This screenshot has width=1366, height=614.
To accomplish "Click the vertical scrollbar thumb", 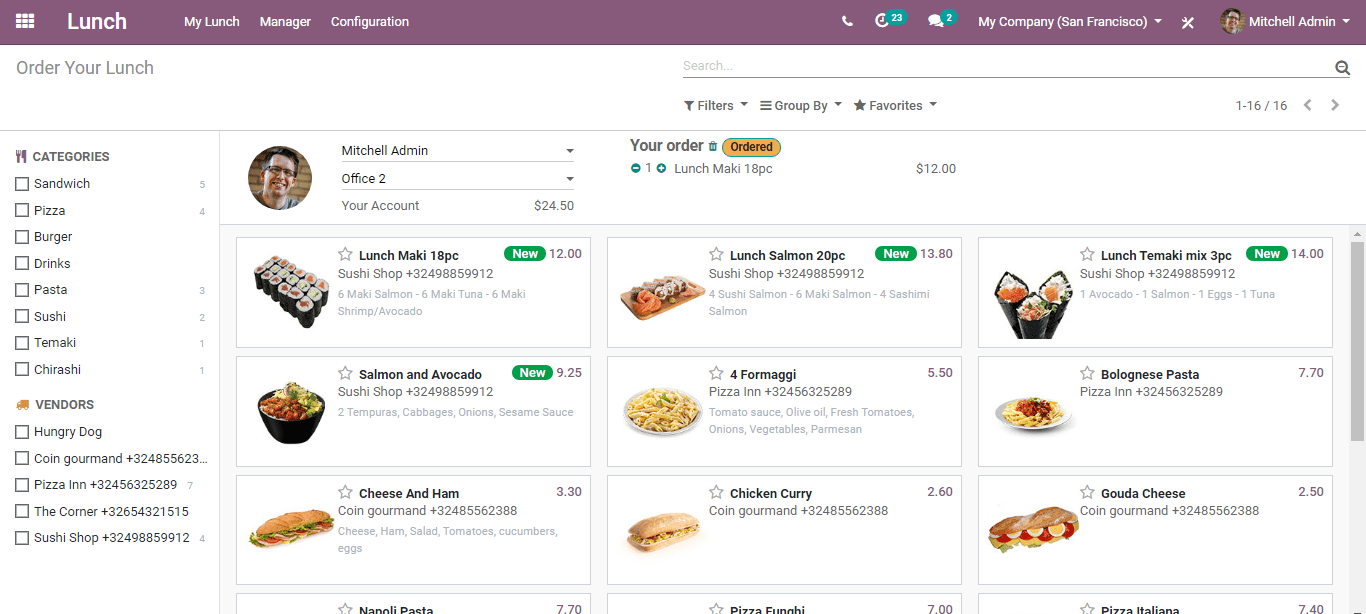I will [1357, 341].
